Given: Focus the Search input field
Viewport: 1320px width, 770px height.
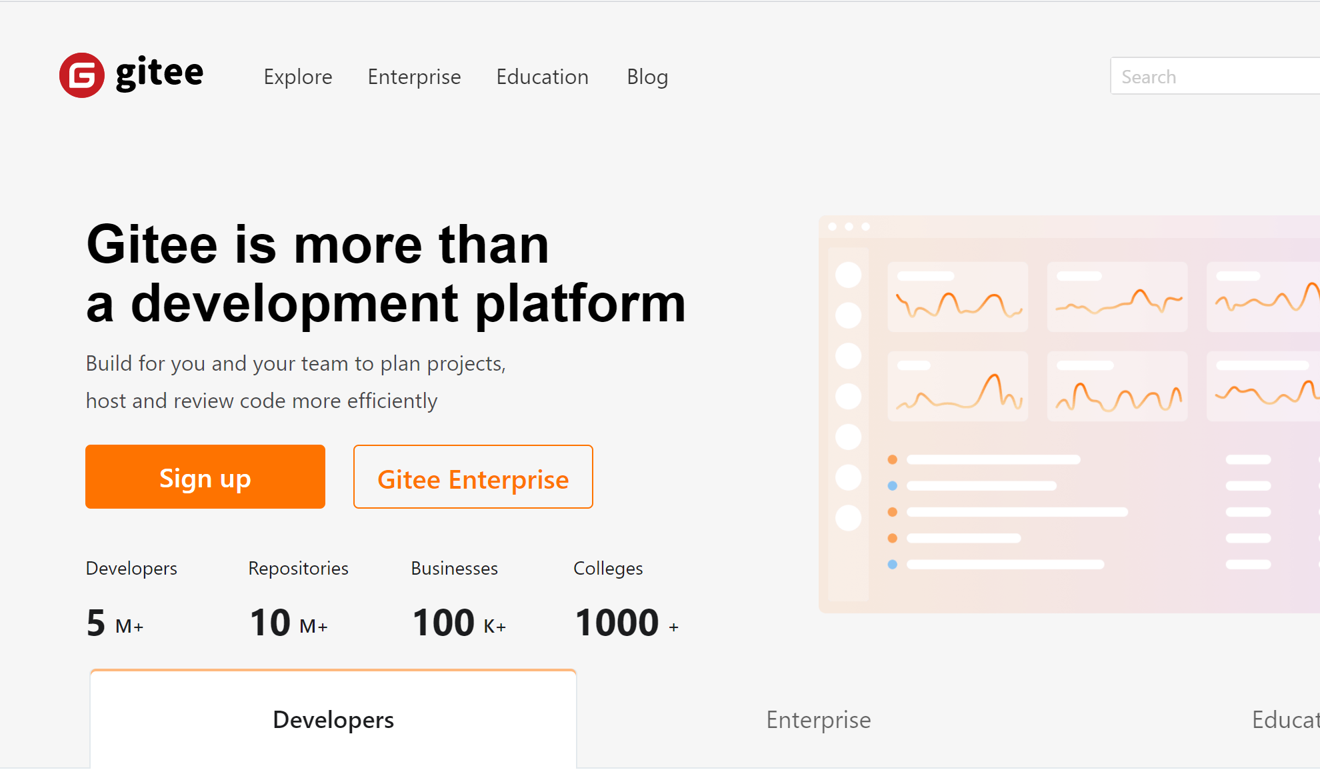Looking at the screenshot, I should [1215, 76].
